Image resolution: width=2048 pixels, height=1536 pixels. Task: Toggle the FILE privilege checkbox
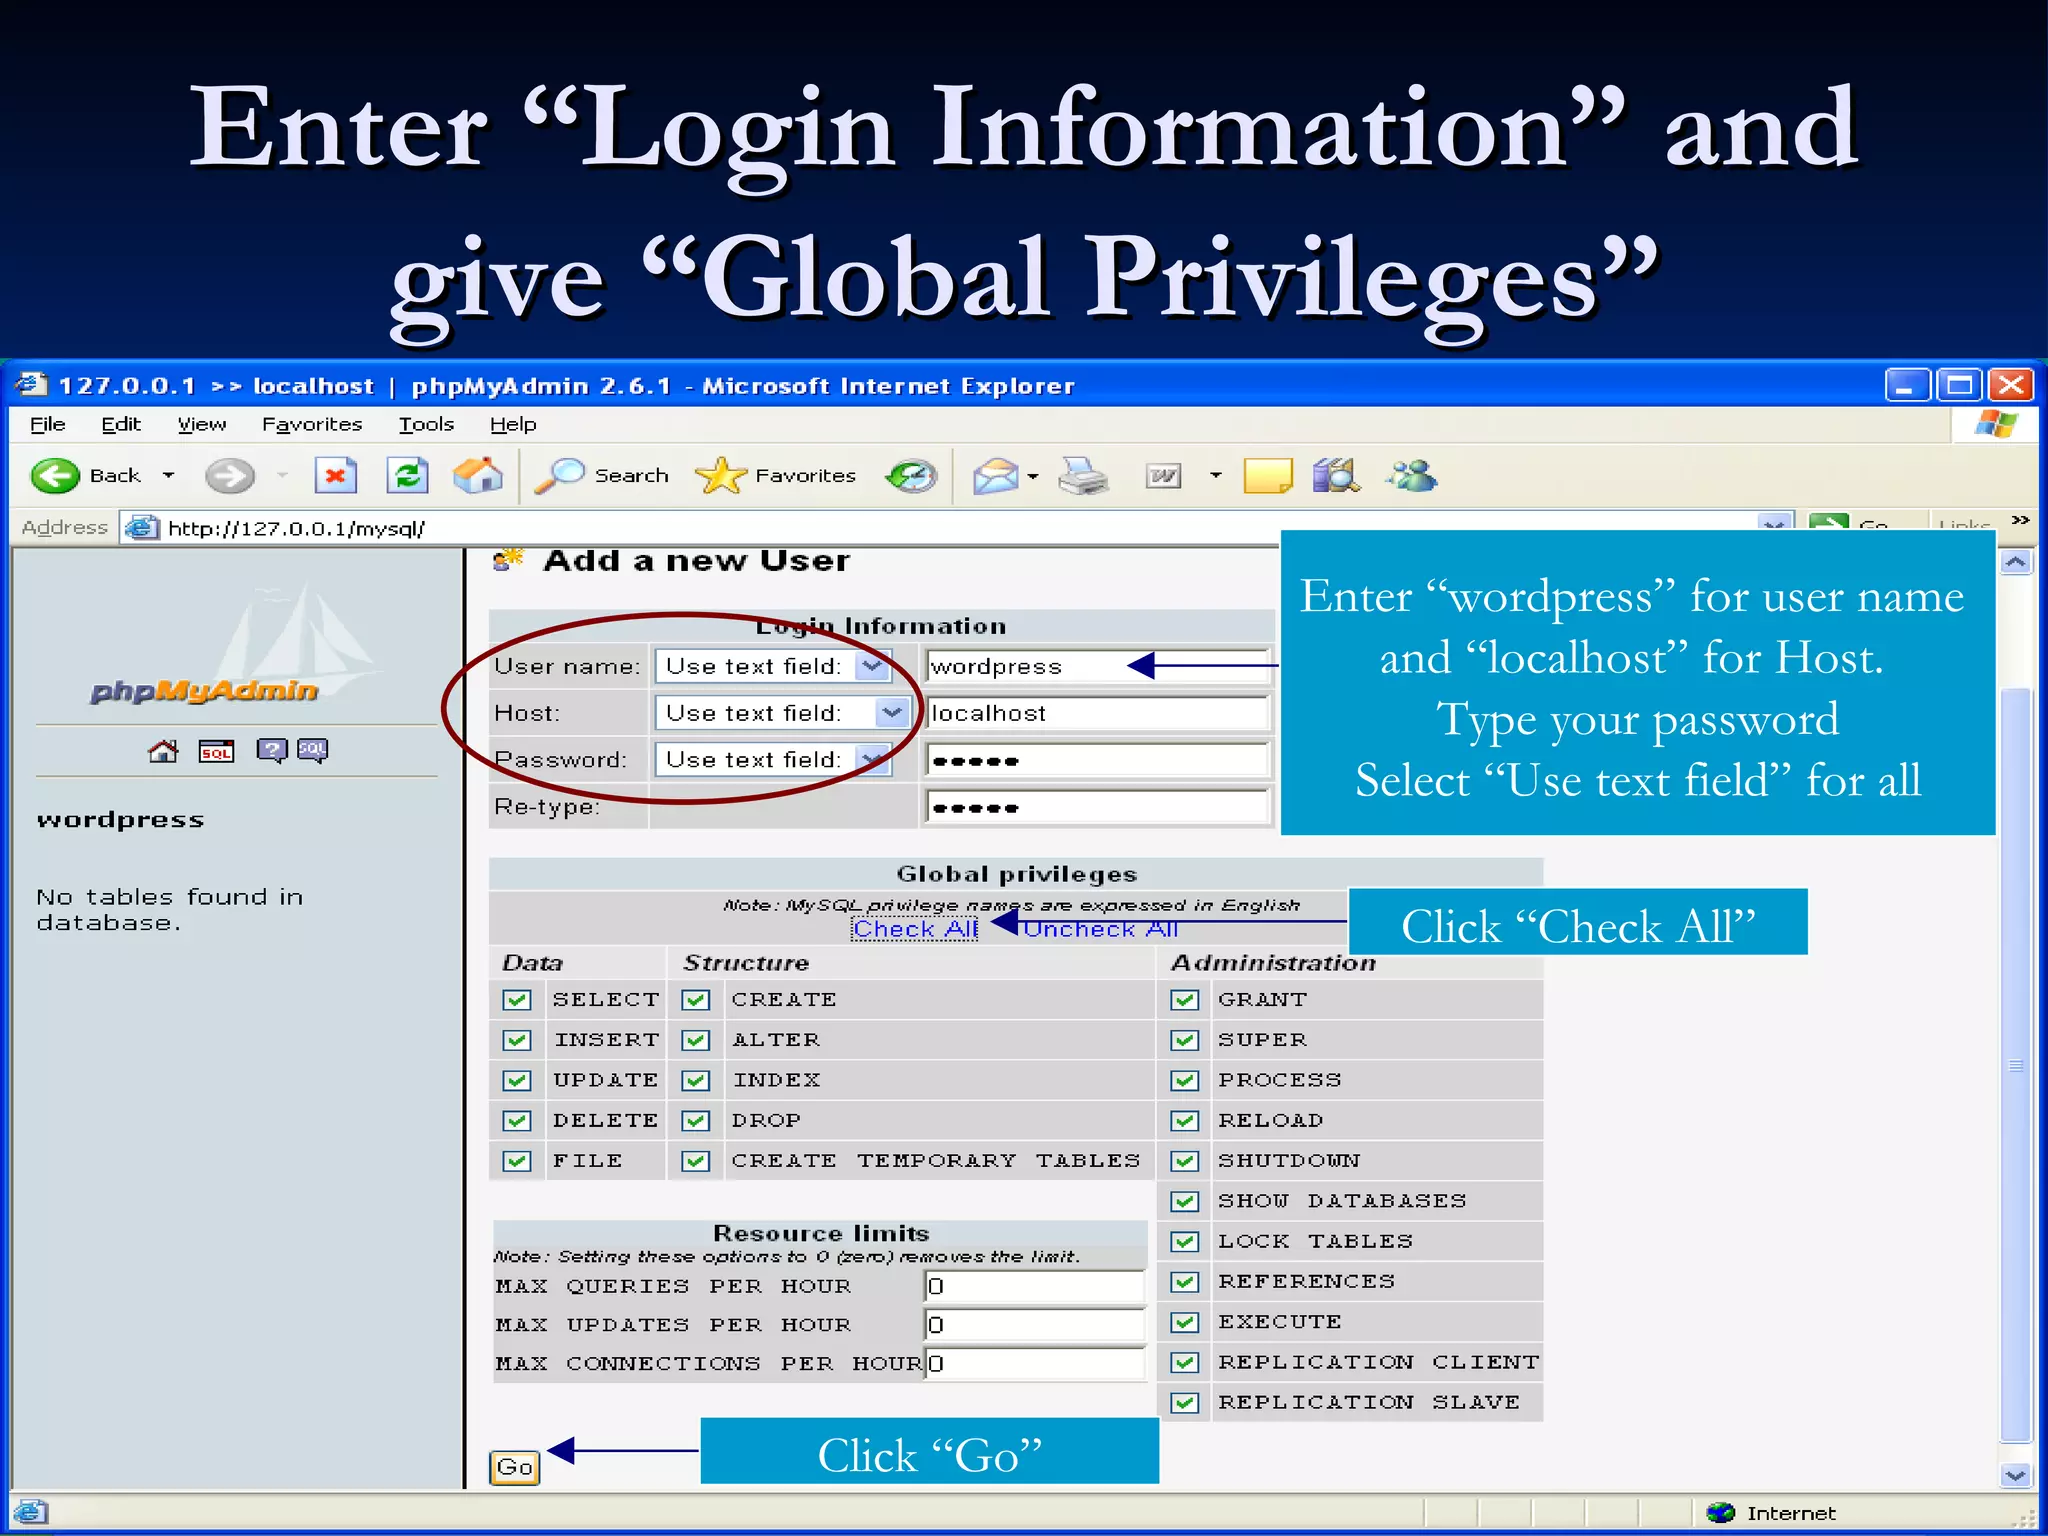click(x=517, y=1161)
